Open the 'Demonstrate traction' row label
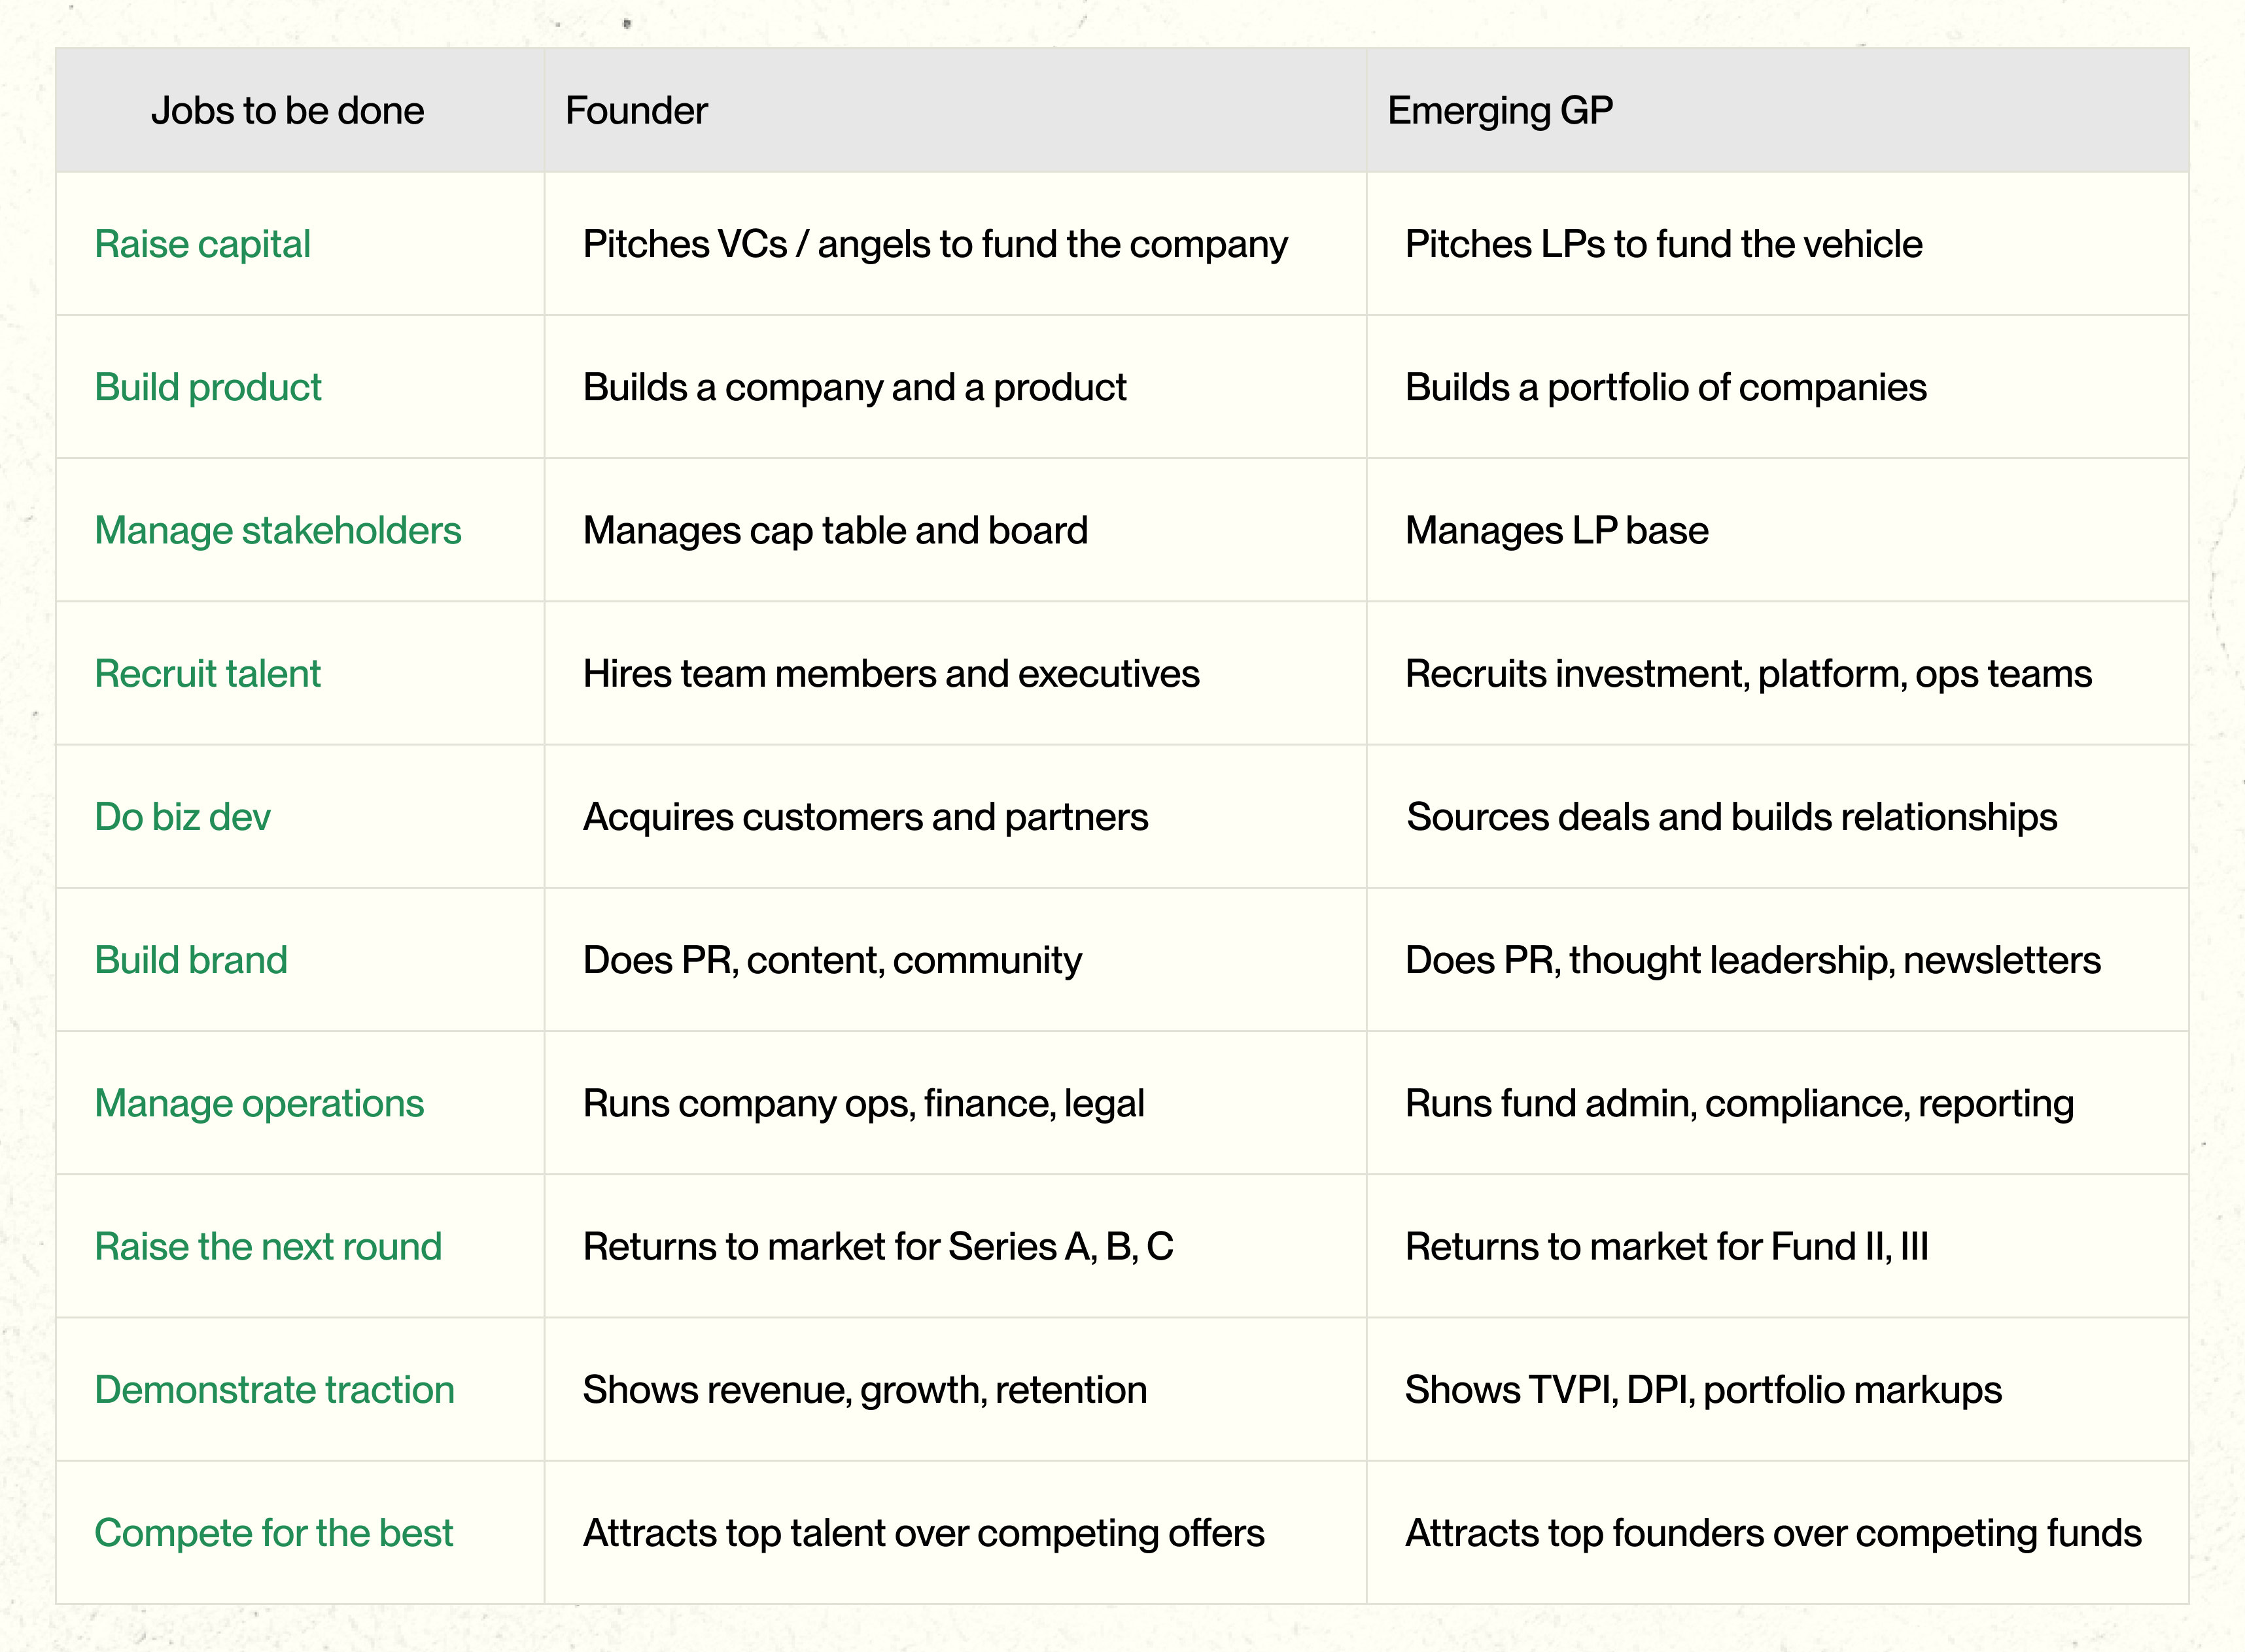This screenshot has height=1652, width=2245. pyautogui.click(x=274, y=1389)
